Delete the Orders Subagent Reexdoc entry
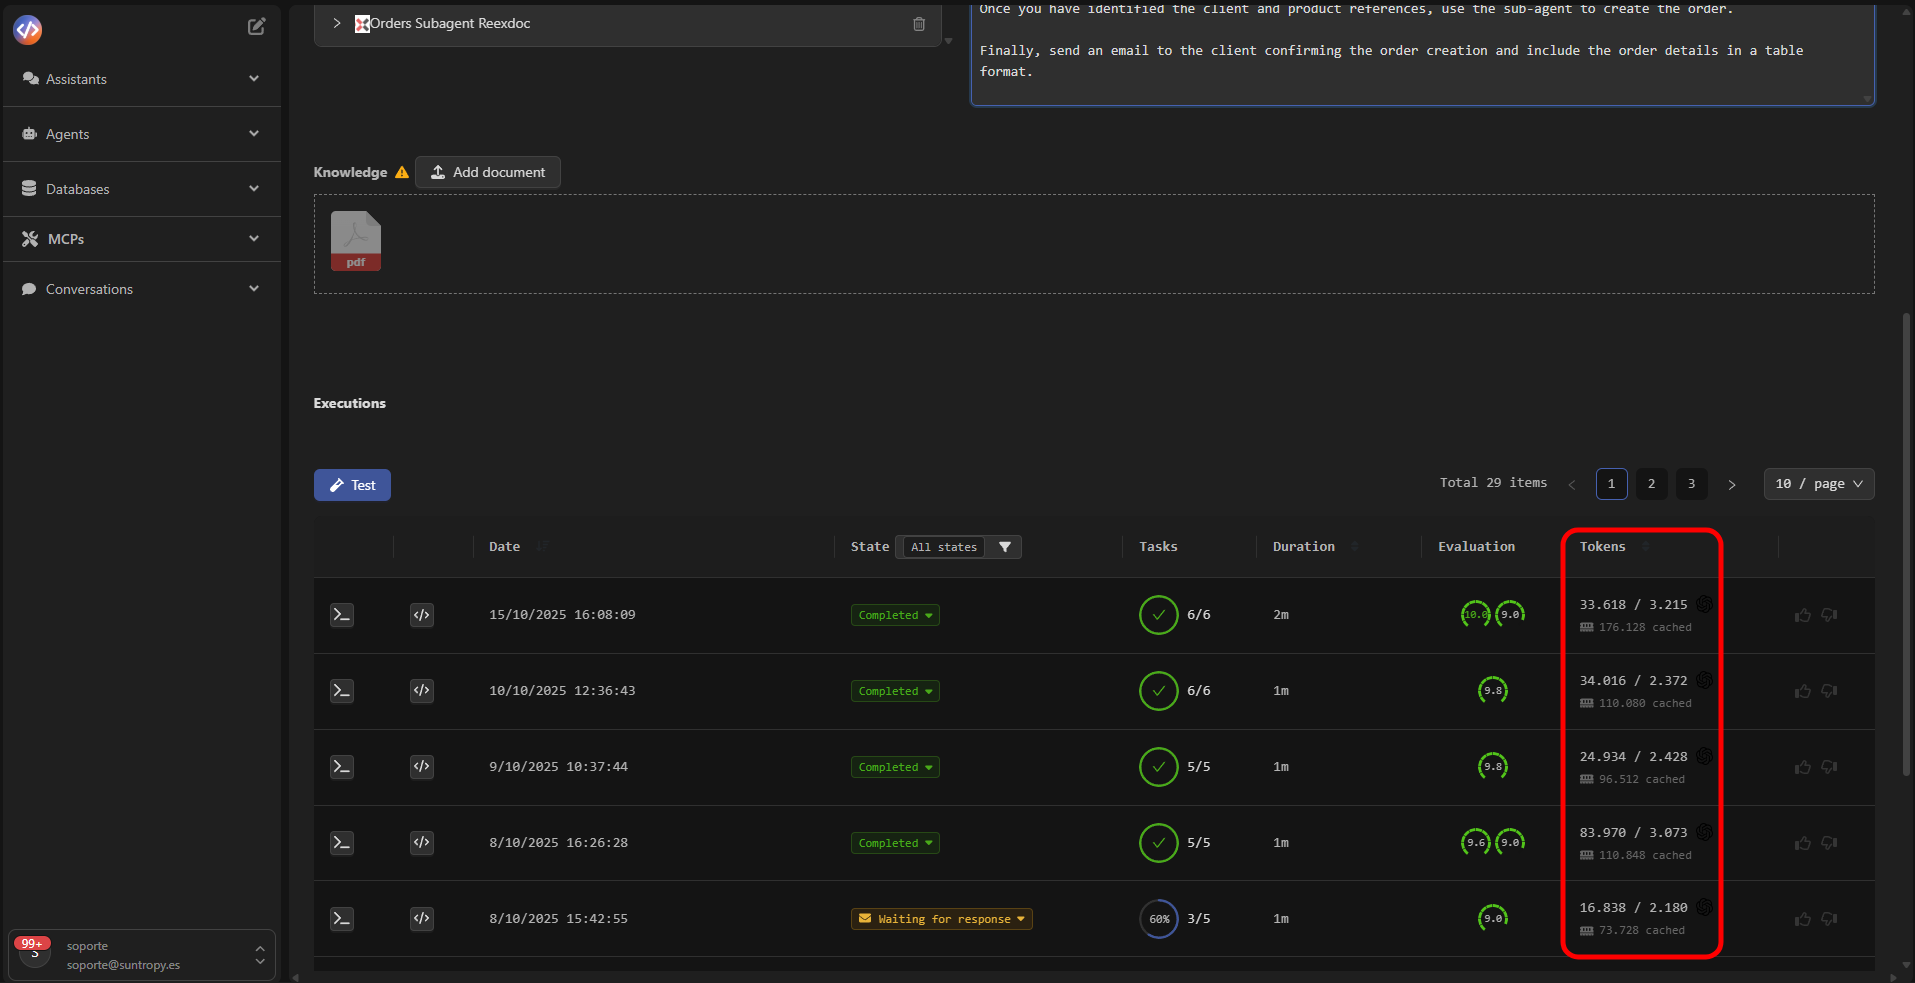This screenshot has width=1915, height=983. point(919,24)
